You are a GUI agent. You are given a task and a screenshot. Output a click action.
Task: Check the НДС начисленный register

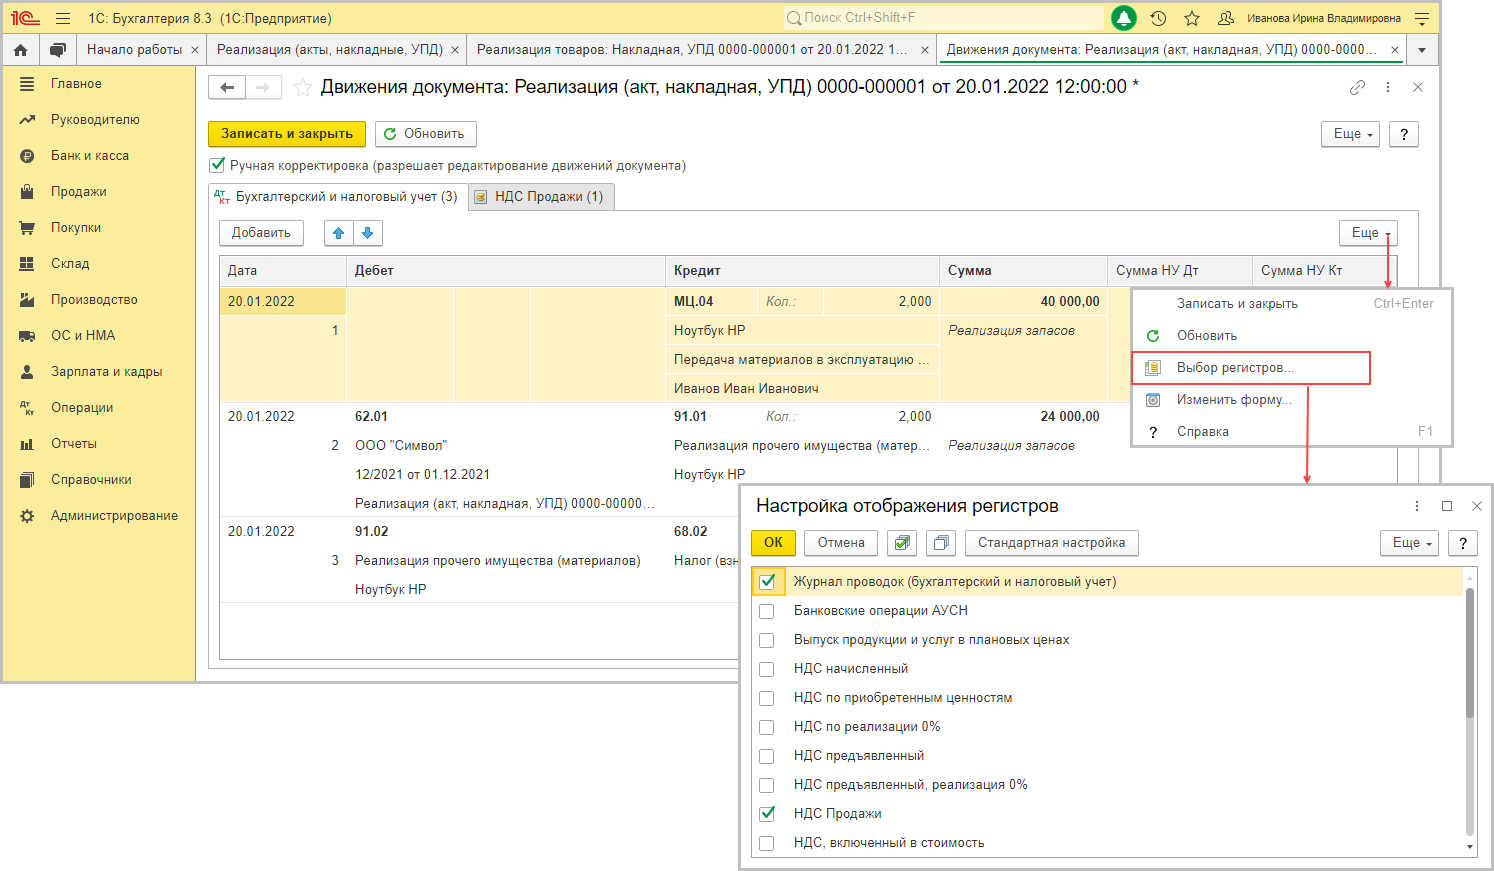(x=767, y=669)
